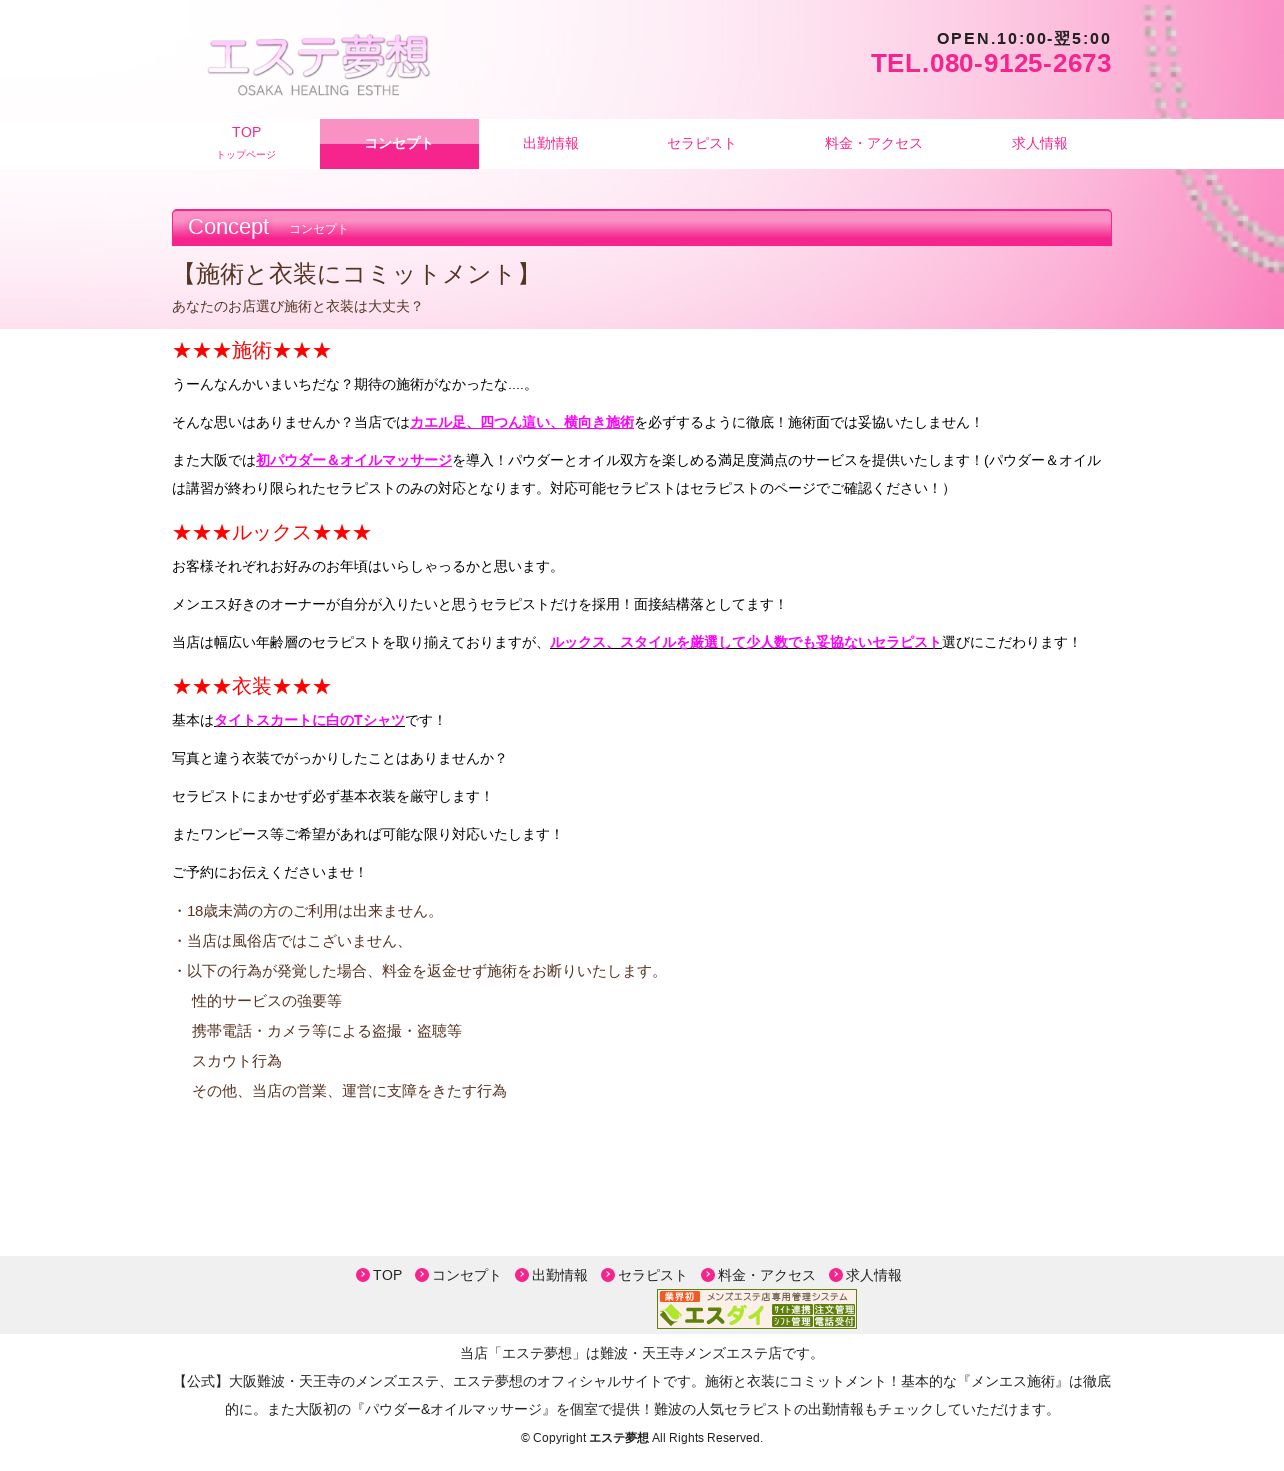Click the スカウト行為 list line
This screenshot has height=1471, width=1284.
click(237, 1061)
